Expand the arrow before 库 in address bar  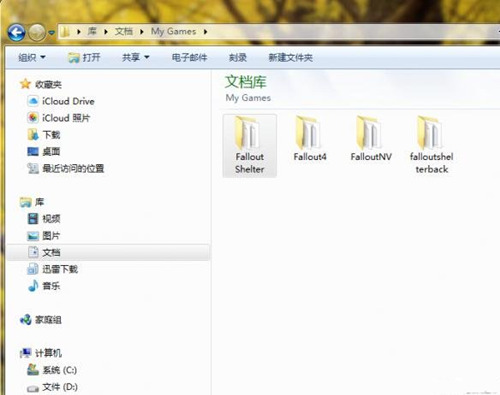(79, 32)
